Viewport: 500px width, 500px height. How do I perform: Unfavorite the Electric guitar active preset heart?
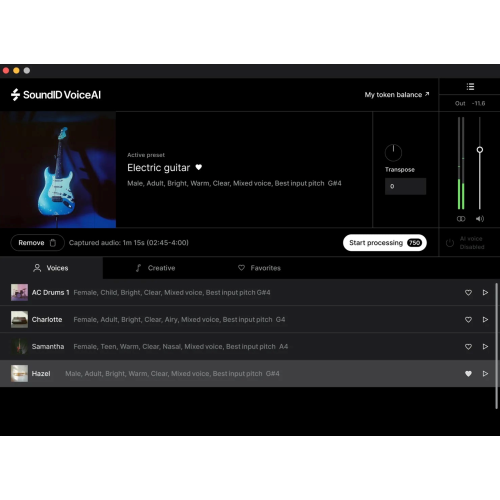coord(199,167)
